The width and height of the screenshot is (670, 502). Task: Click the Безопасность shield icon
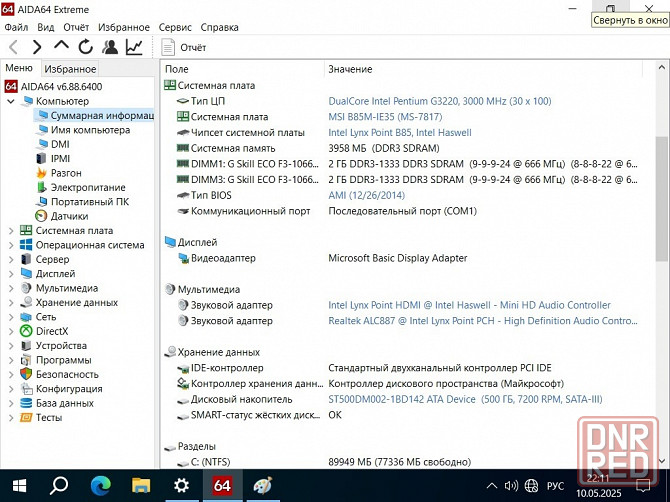point(26,374)
